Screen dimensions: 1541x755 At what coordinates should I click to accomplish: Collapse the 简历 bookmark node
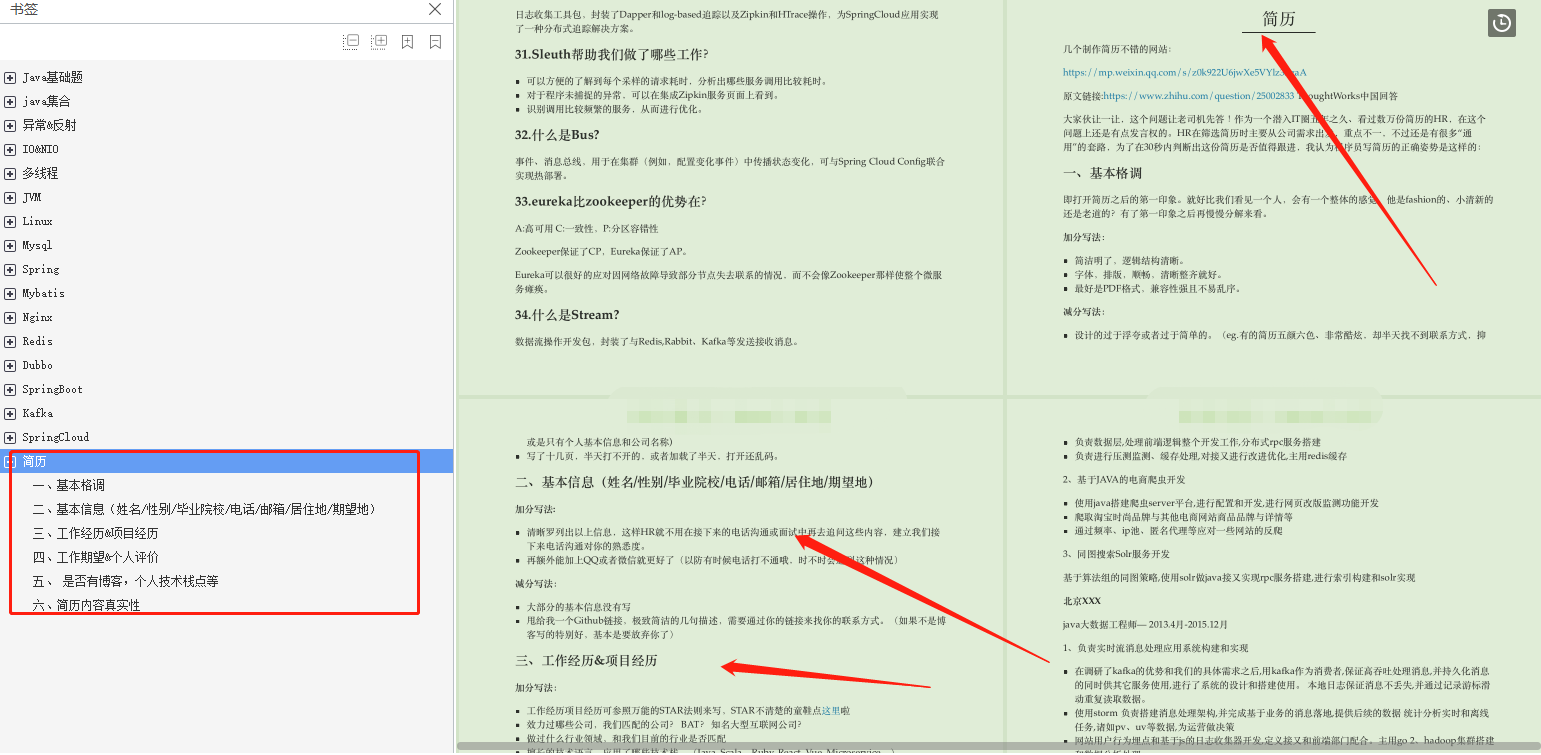(10, 461)
